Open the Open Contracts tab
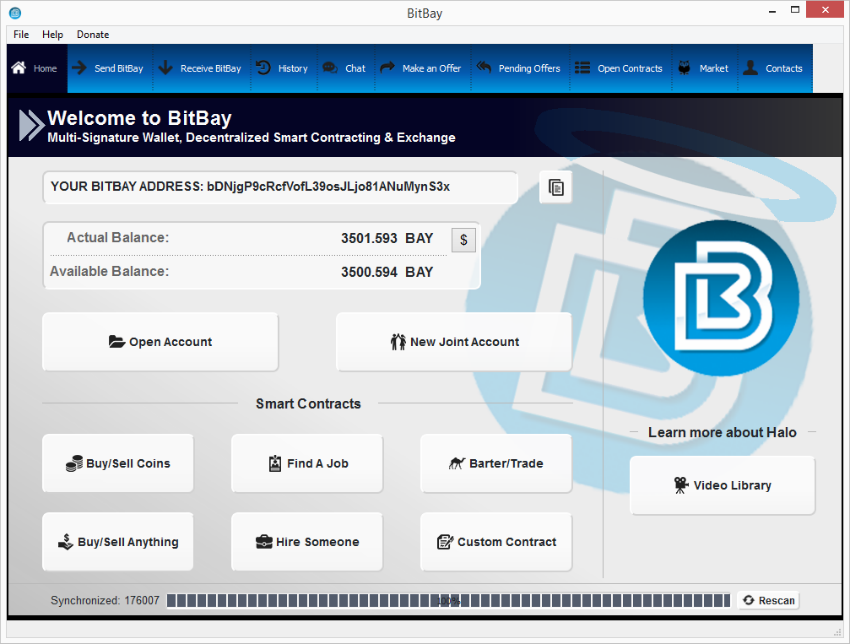 tap(620, 68)
